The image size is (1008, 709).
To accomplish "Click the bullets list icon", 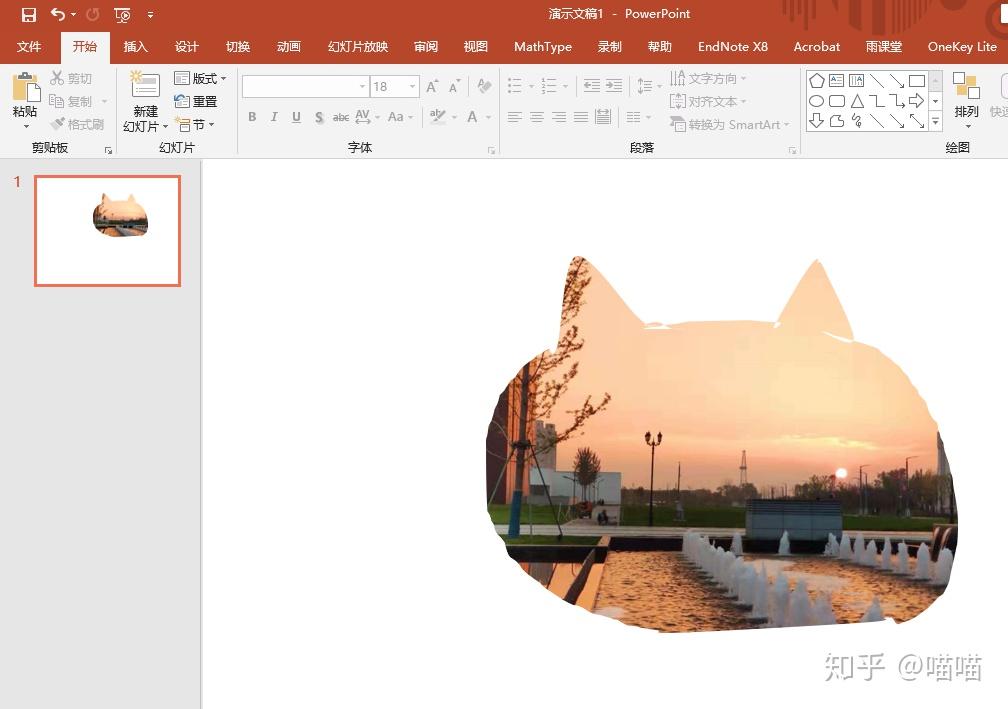I will click(515, 85).
